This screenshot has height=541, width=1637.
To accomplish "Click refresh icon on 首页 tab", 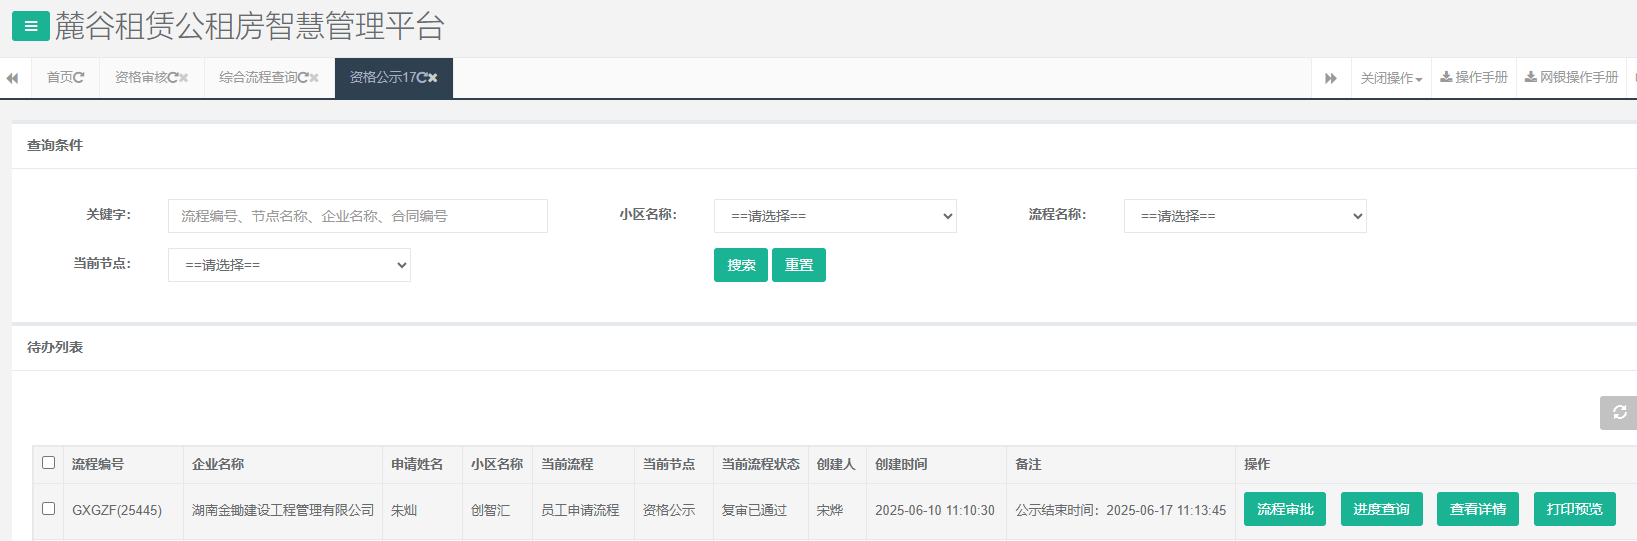I will point(79,78).
